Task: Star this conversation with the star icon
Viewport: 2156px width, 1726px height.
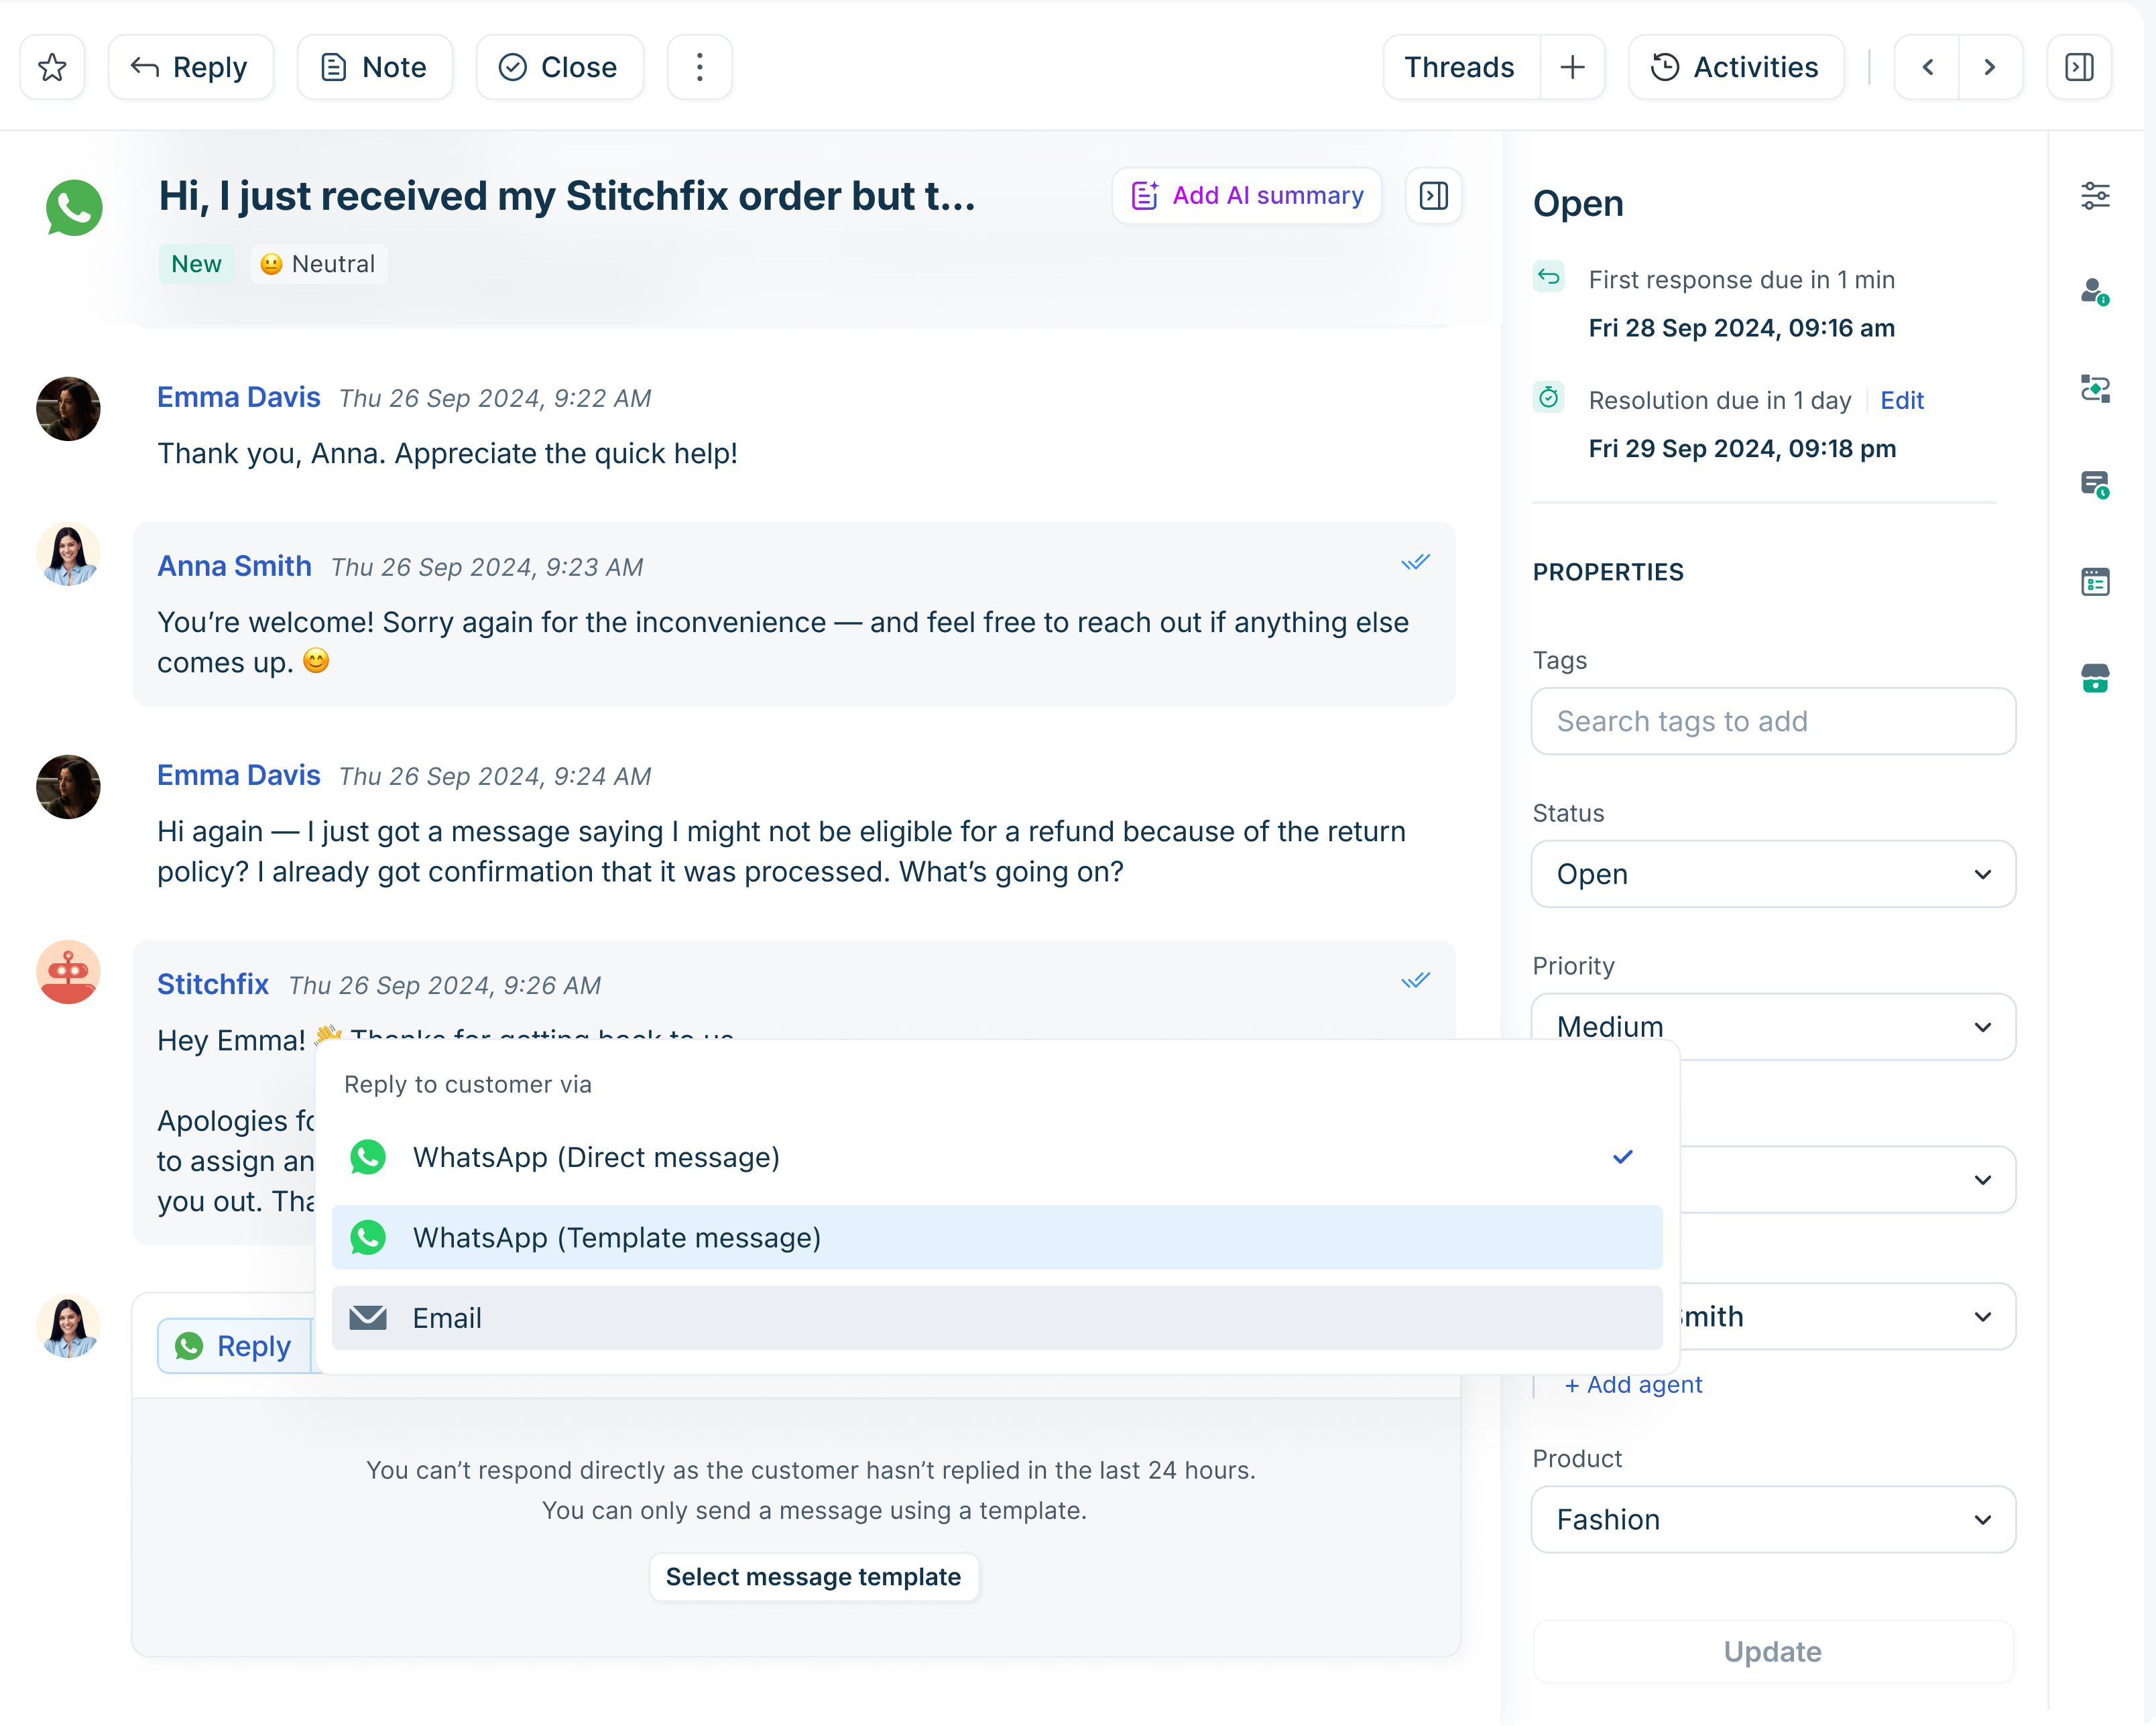Action: tap(52, 67)
